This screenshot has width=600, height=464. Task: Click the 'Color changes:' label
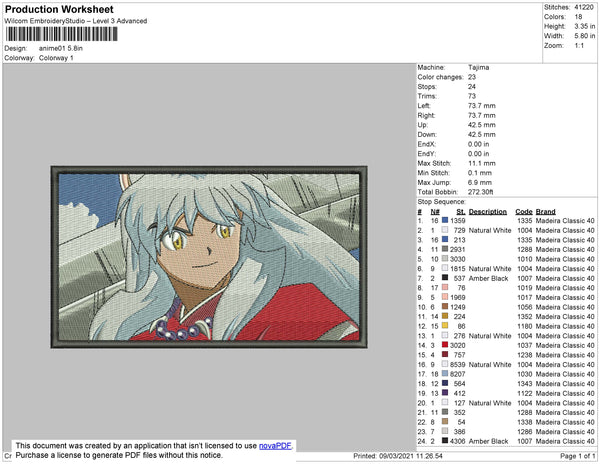(440, 77)
